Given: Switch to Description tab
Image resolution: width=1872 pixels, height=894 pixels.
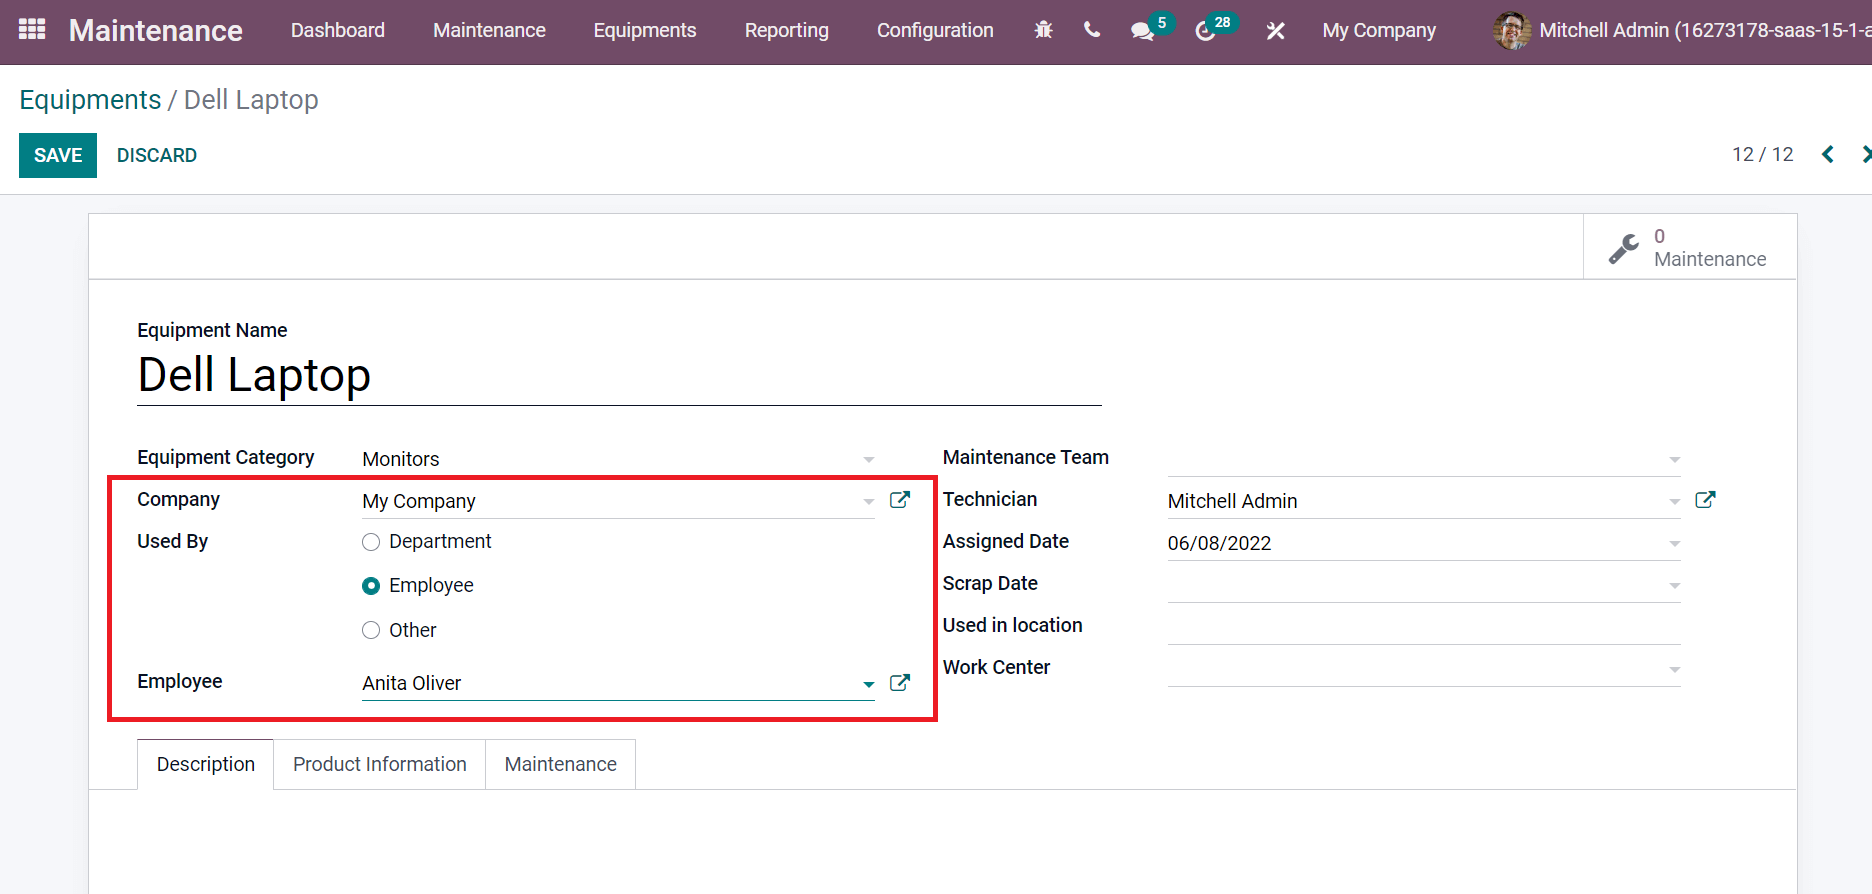Looking at the screenshot, I should [205, 764].
